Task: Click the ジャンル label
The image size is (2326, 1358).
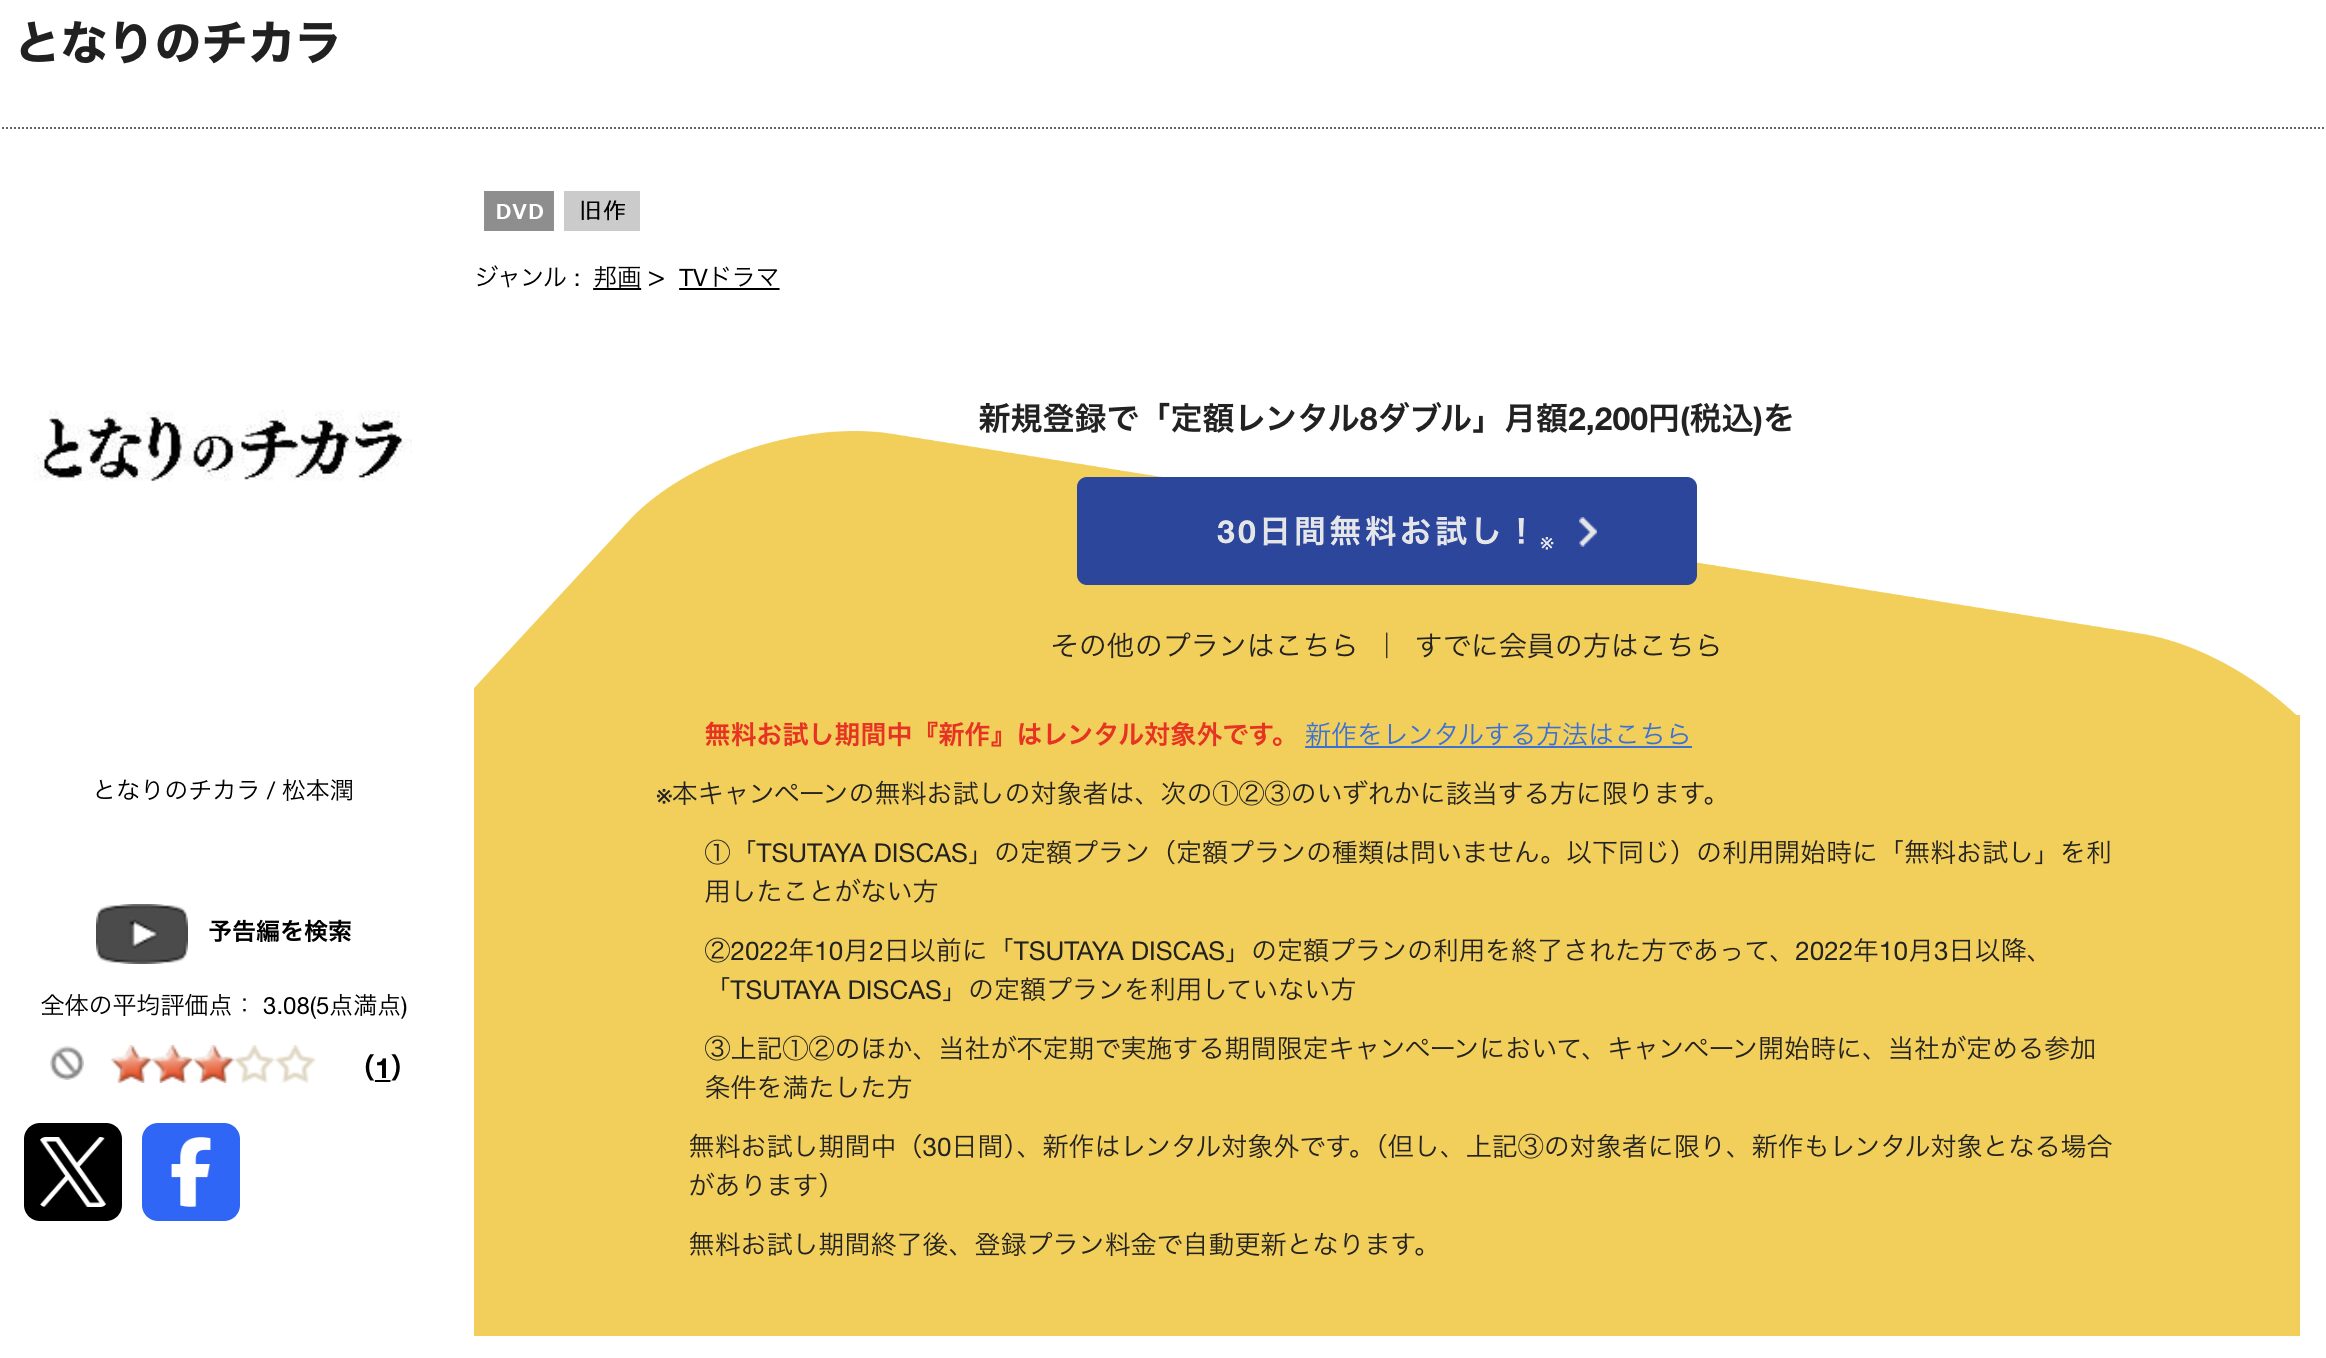Action: 529,277
